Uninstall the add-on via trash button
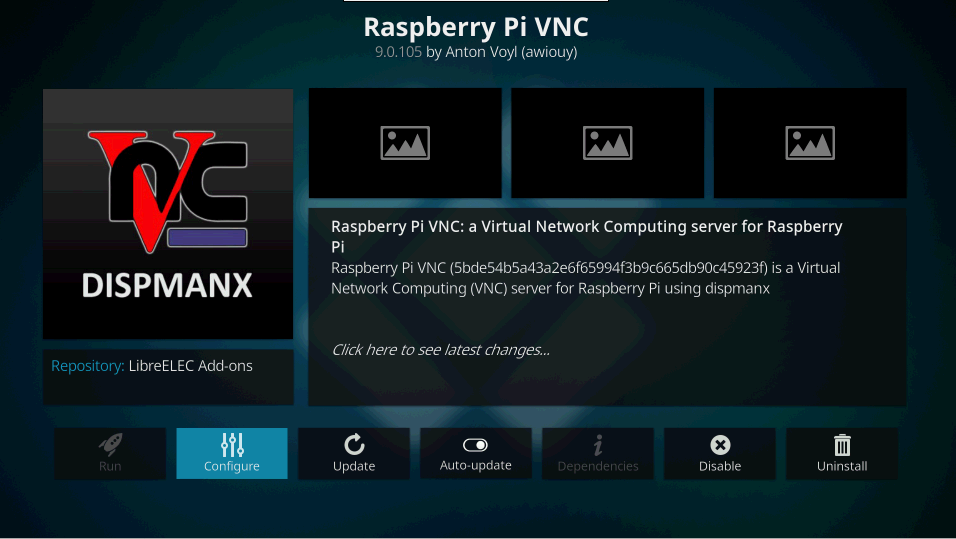Viewport: 956px width, 539px height. [x=842, y=453]
